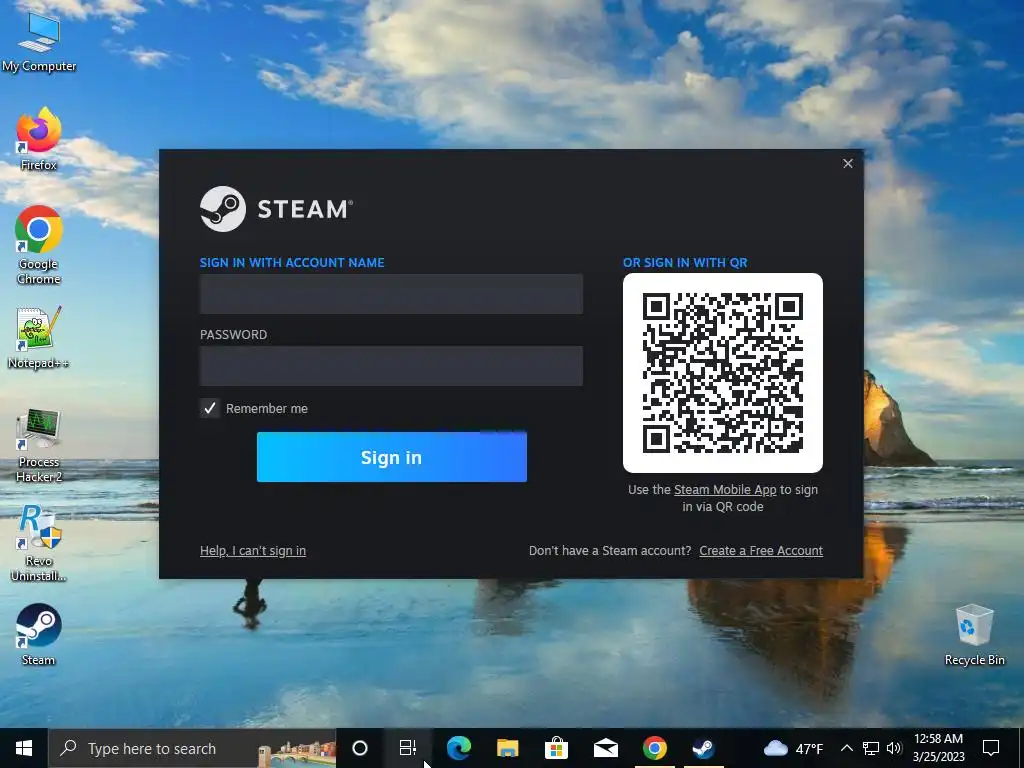1024x768 pixels.
Task: Select the Recycle Bin icon
Action: (x=974, y=635)
